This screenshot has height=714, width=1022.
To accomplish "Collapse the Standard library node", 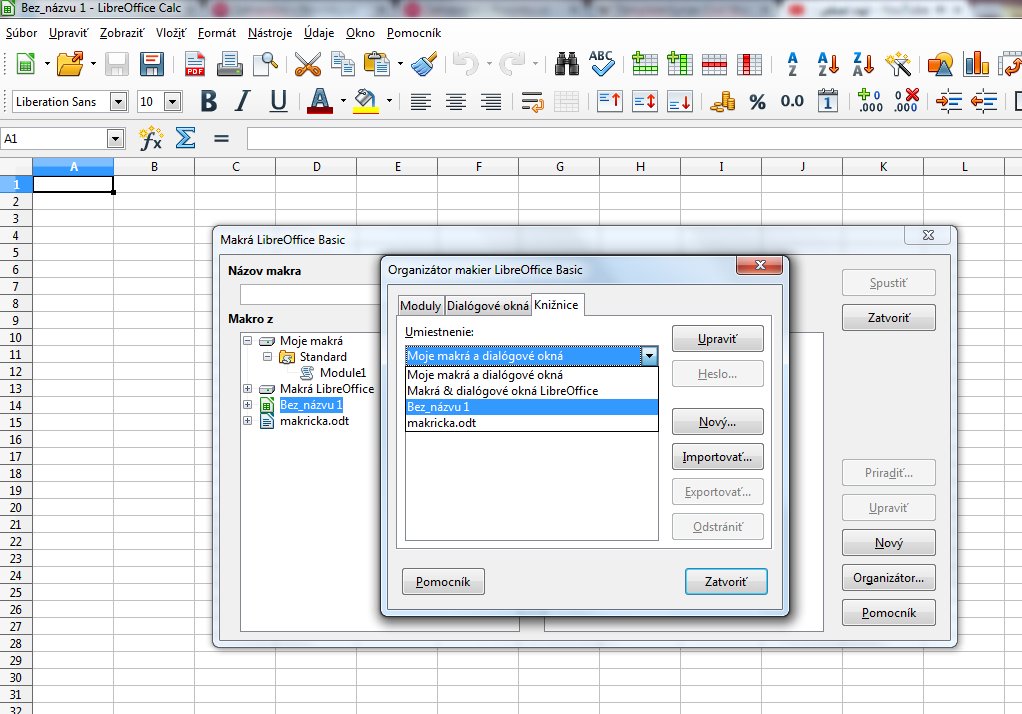I will pos(267,357).
